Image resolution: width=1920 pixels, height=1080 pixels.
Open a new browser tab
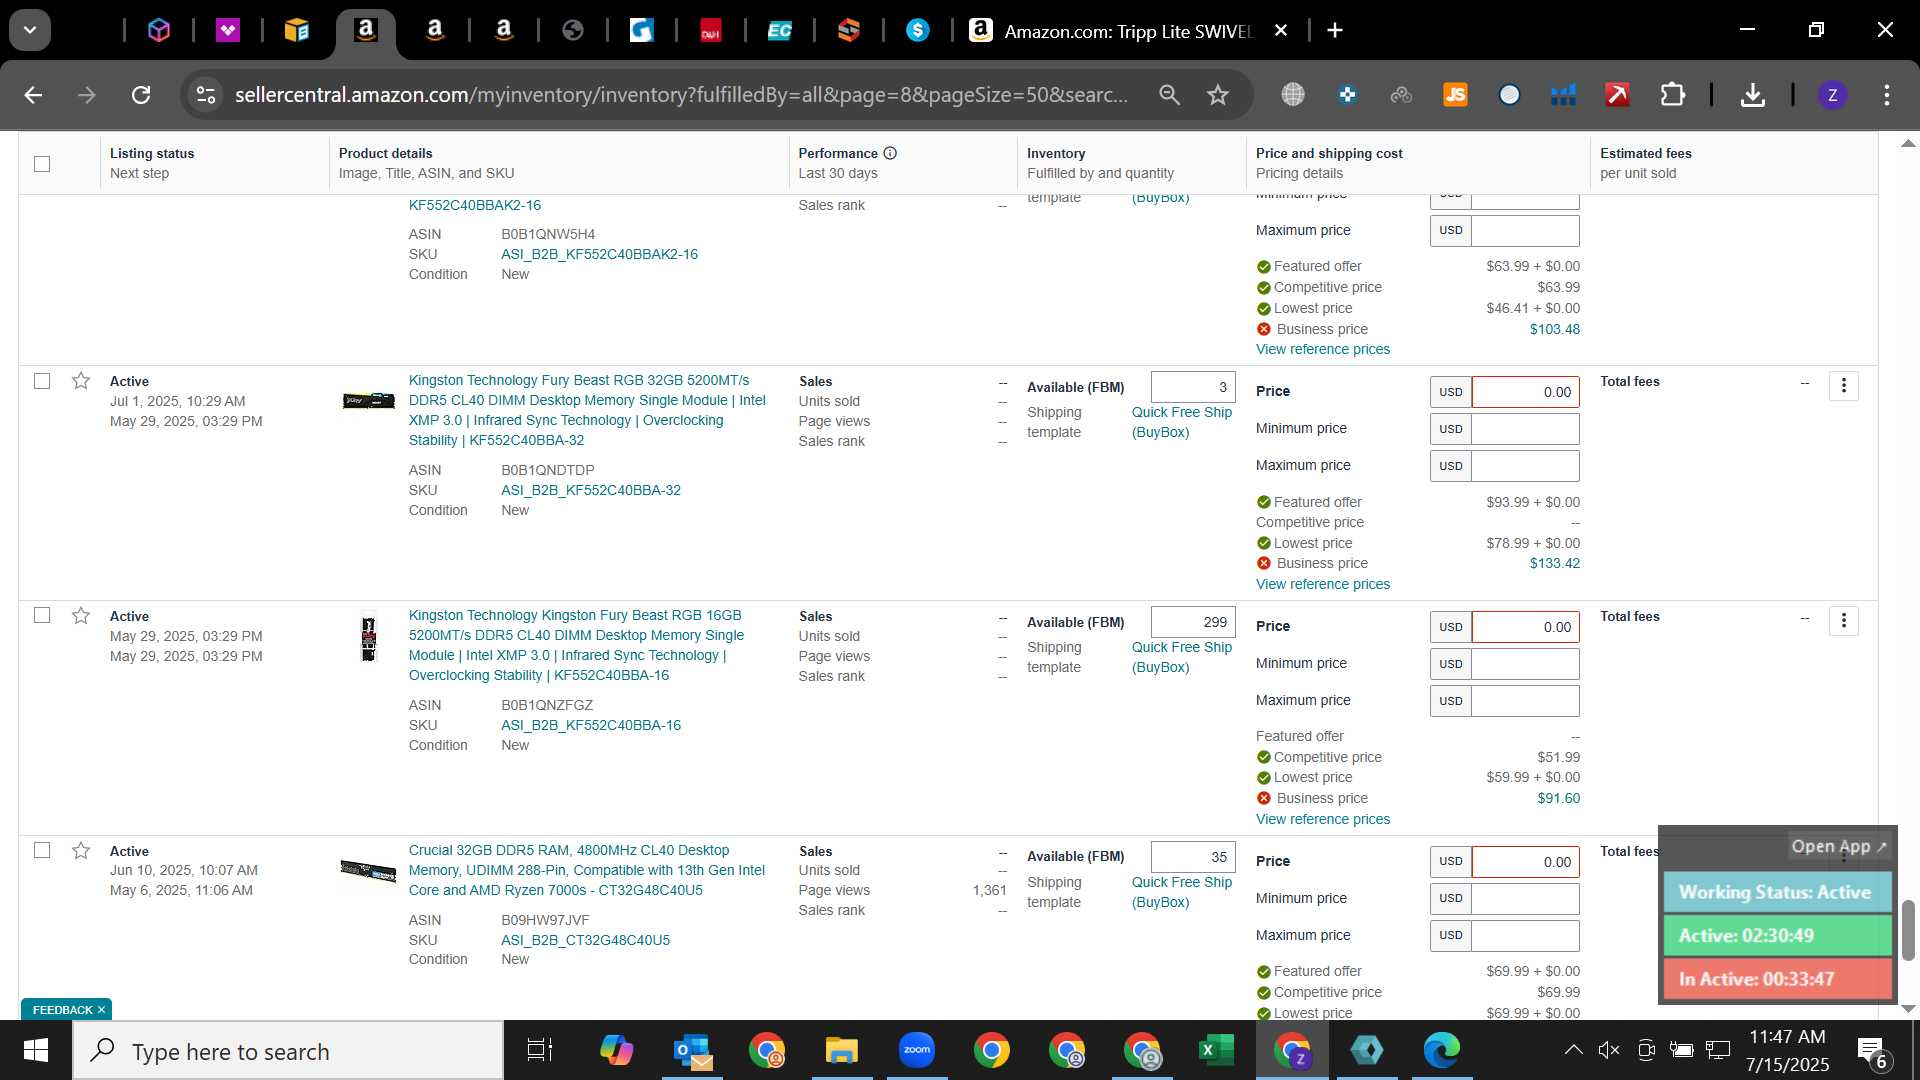(x=1335, y=31)
